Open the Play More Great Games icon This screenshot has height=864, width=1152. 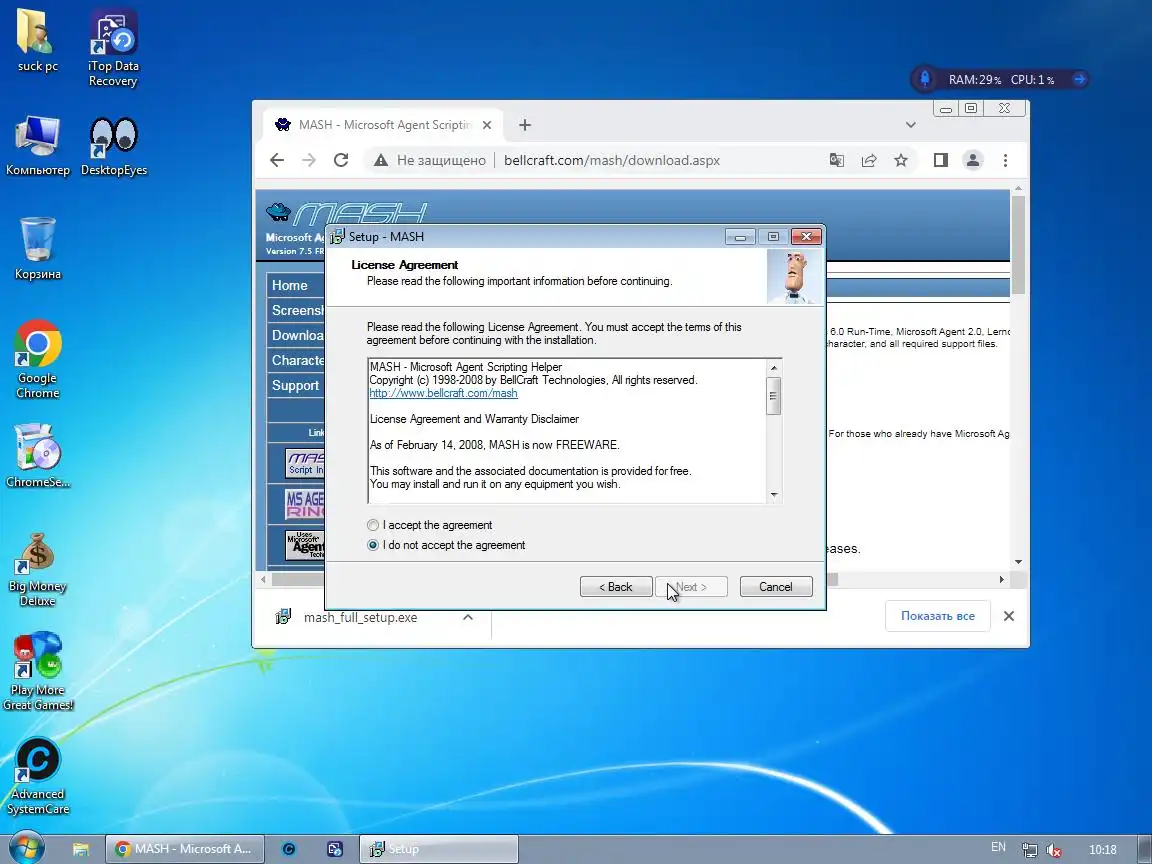pyautogui.click(x=37, y=671)
